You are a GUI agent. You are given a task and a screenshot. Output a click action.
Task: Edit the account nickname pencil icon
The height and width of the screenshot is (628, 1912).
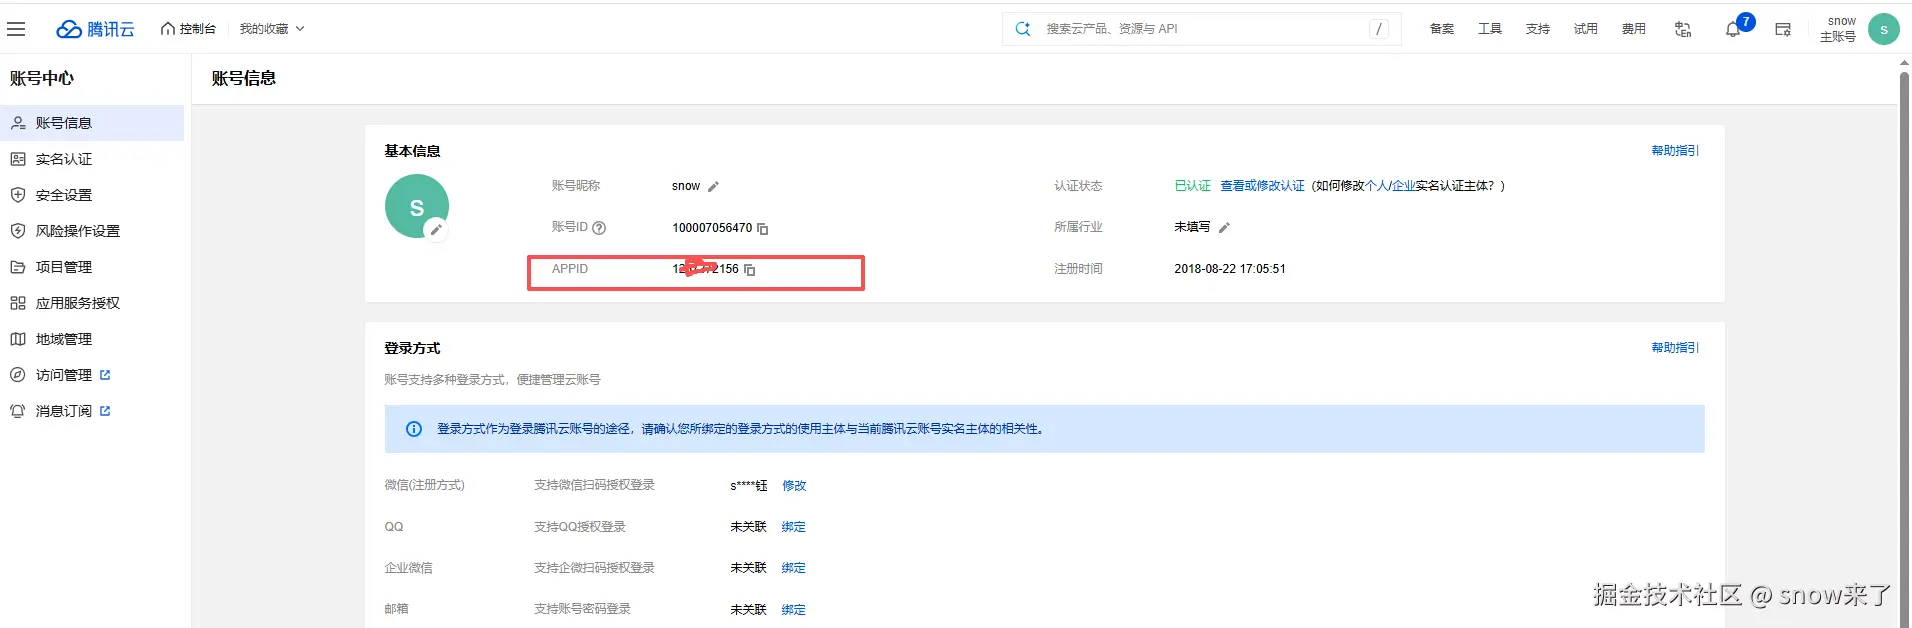point(713,187)
